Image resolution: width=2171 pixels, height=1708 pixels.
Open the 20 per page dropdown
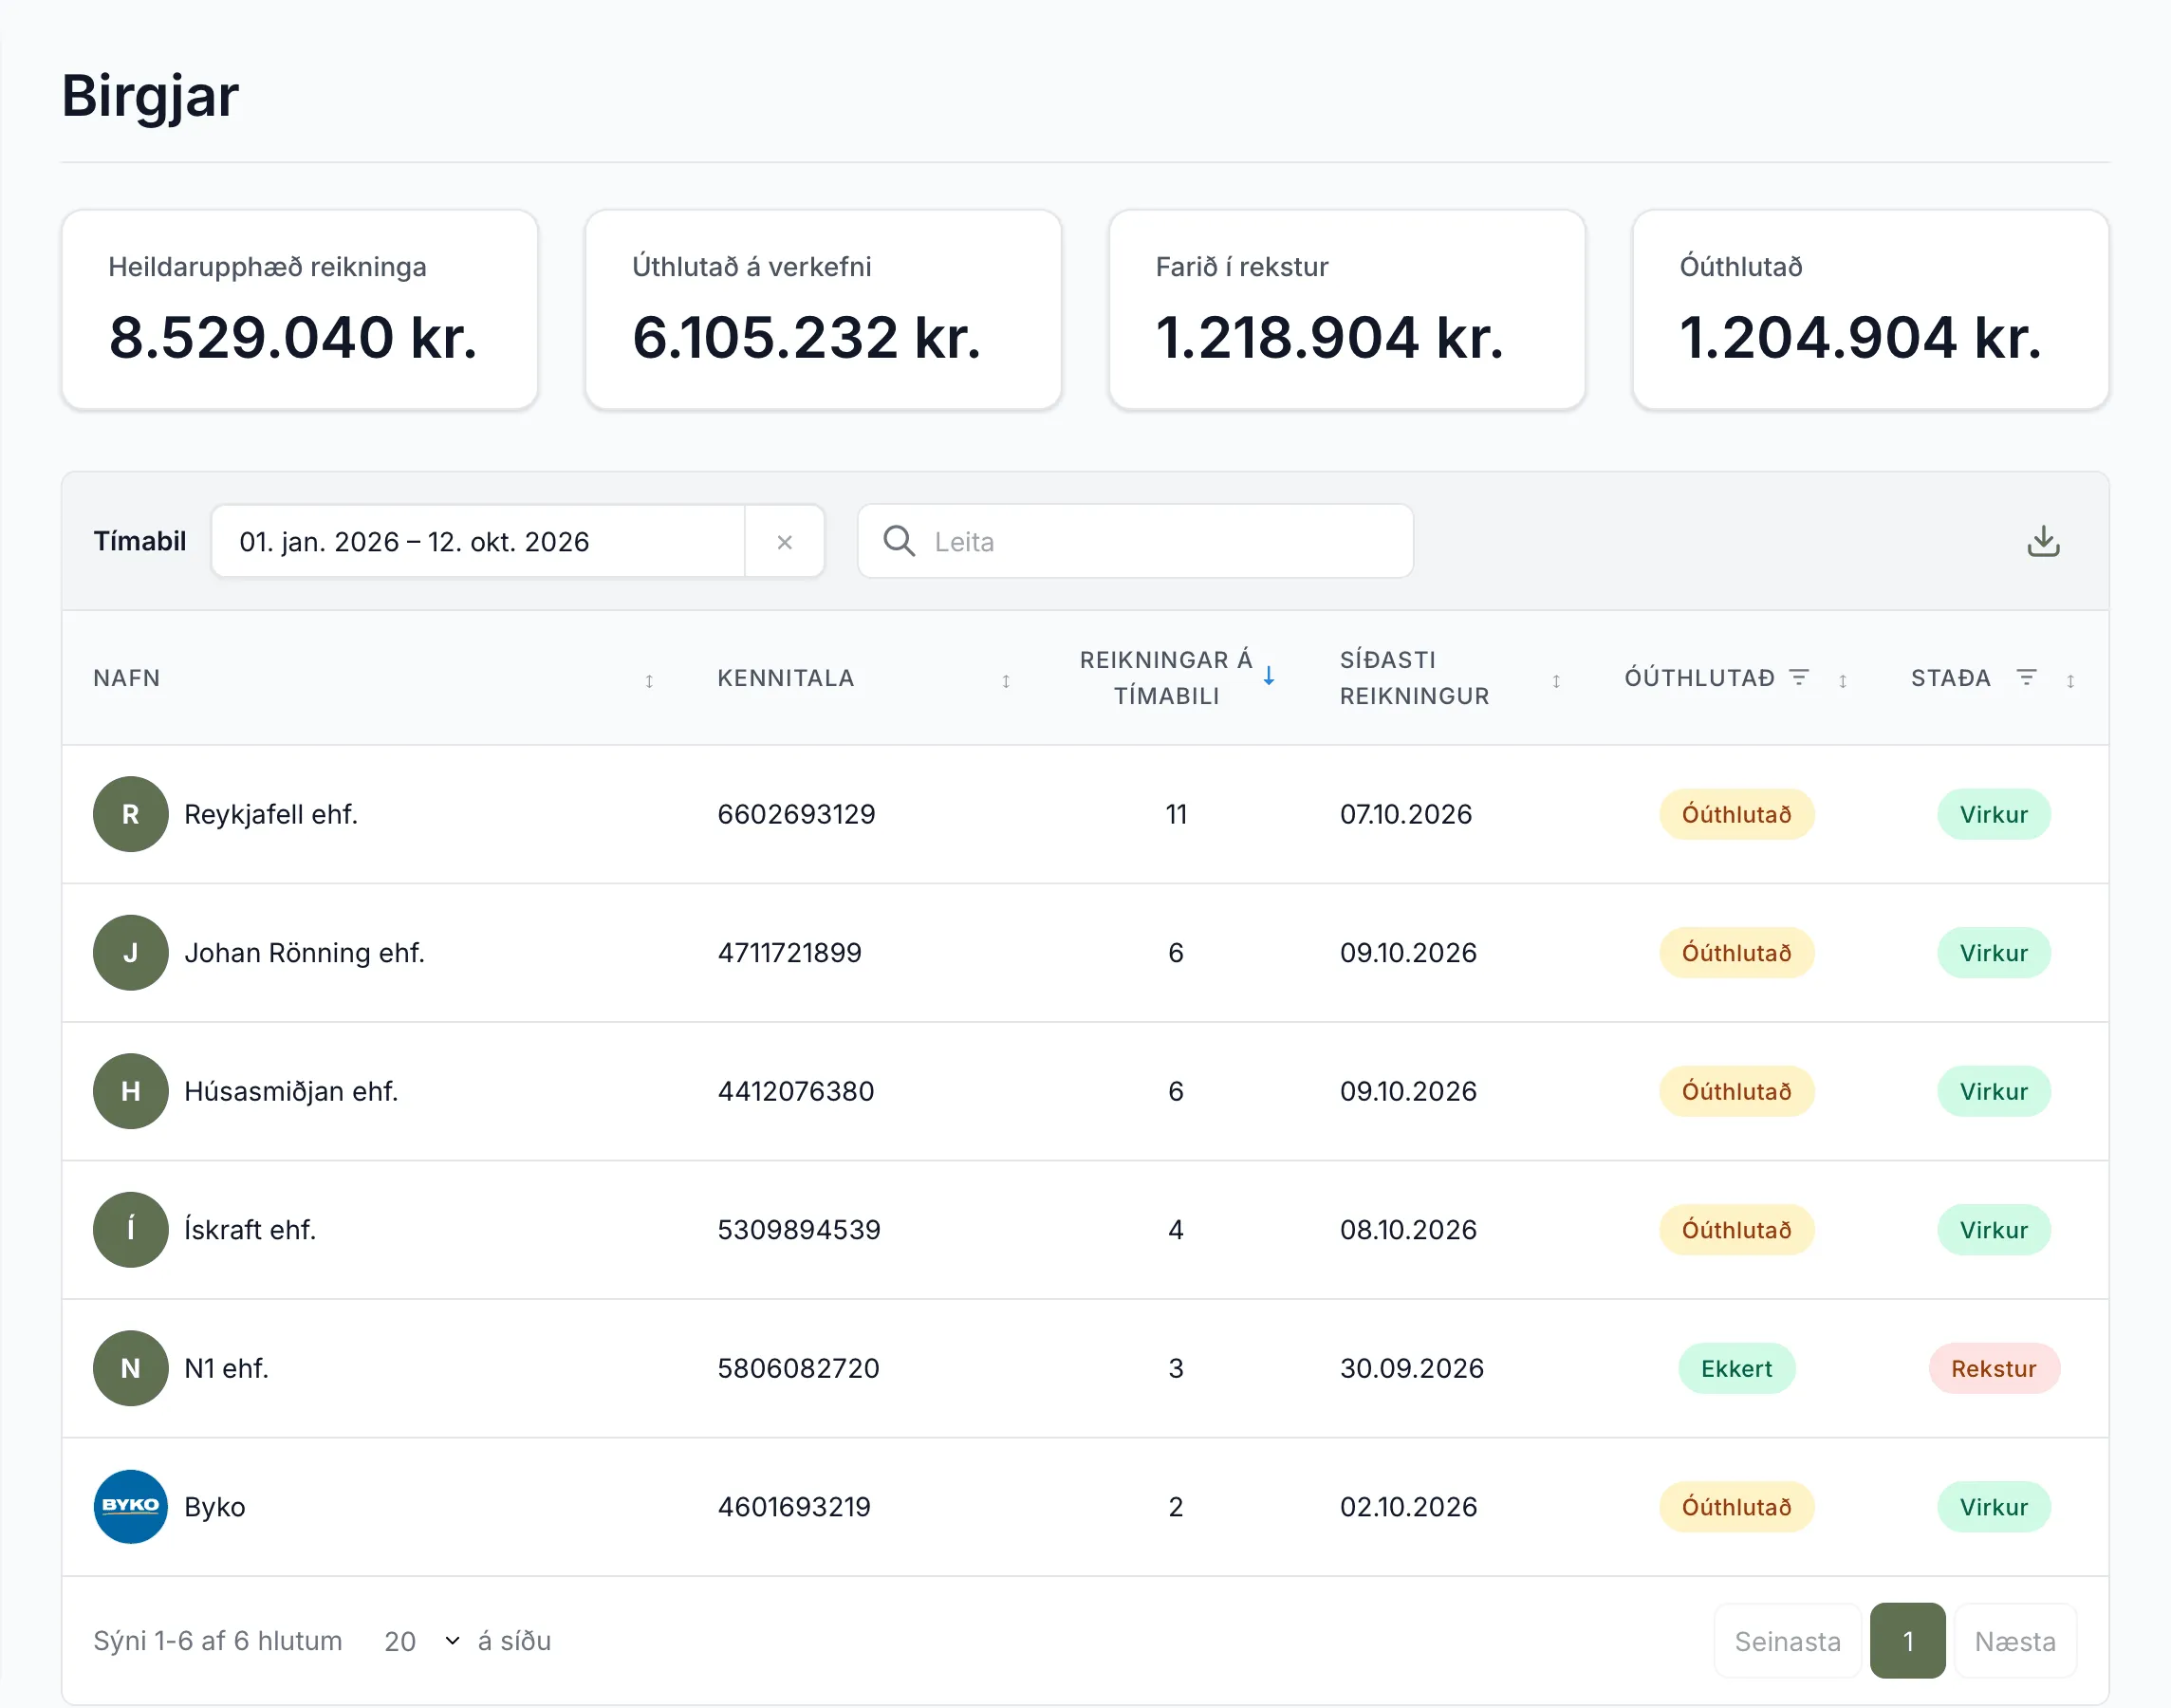(x=422, y=1641)
